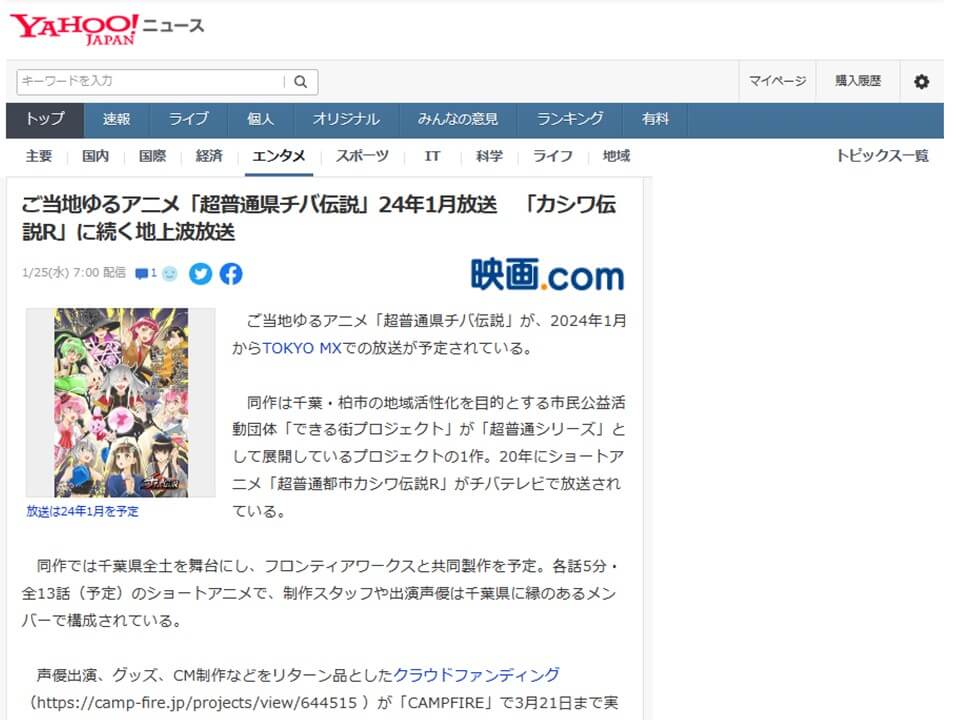Open the ランキング tab
This screenshot has width=960, height=720.
(x=570, y=119)
